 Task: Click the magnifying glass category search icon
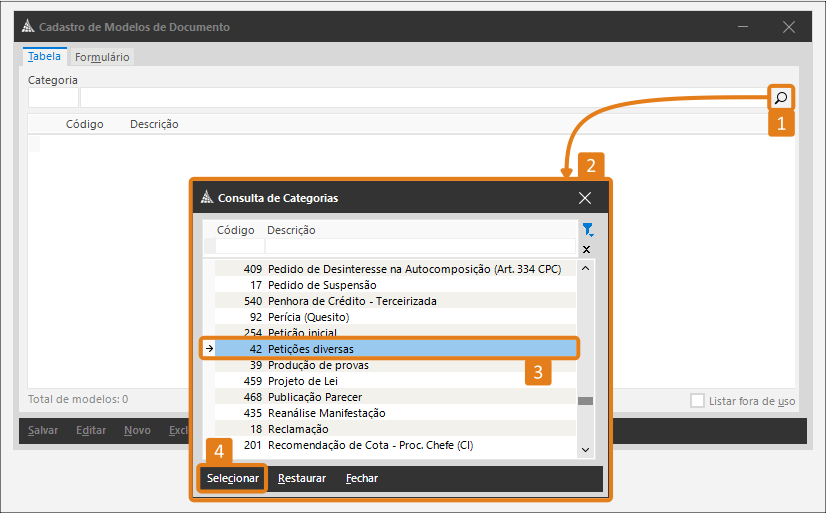780,97
